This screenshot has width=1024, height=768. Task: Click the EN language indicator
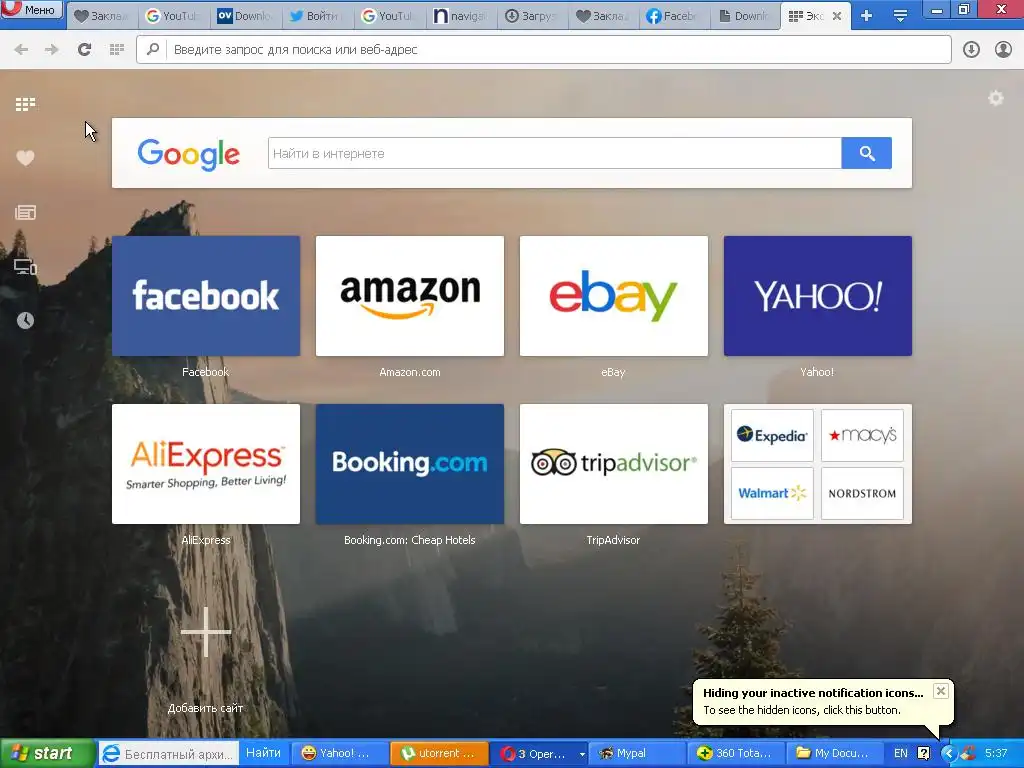(x=901, y=754)
